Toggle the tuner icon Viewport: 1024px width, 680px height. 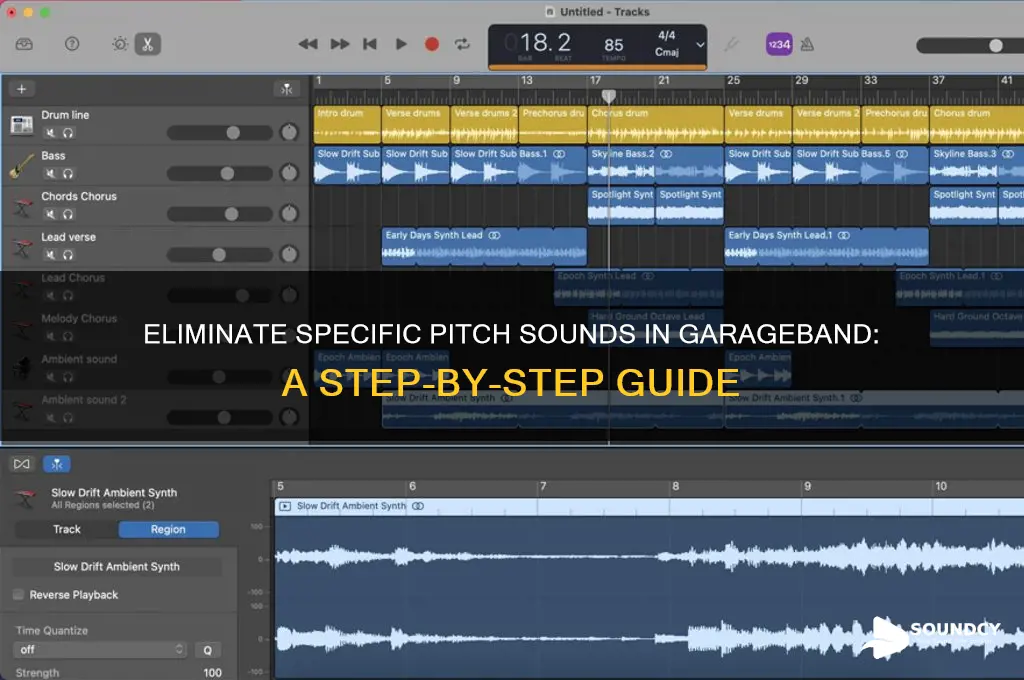click(x=731, y=44)
